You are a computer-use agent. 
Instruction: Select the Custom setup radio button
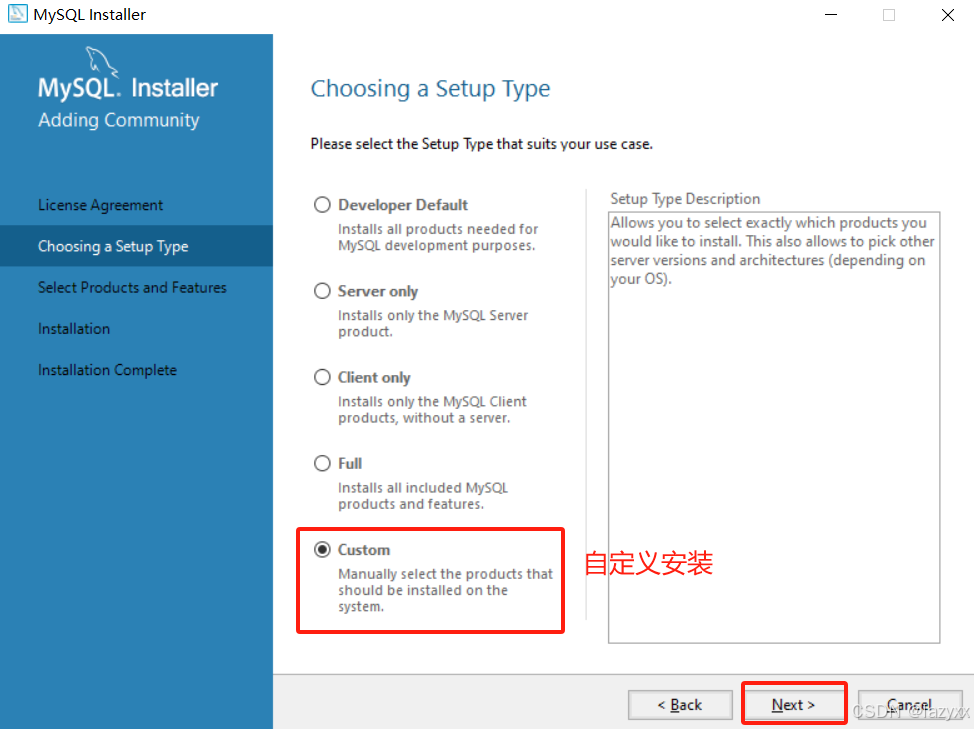coord(322,550)
